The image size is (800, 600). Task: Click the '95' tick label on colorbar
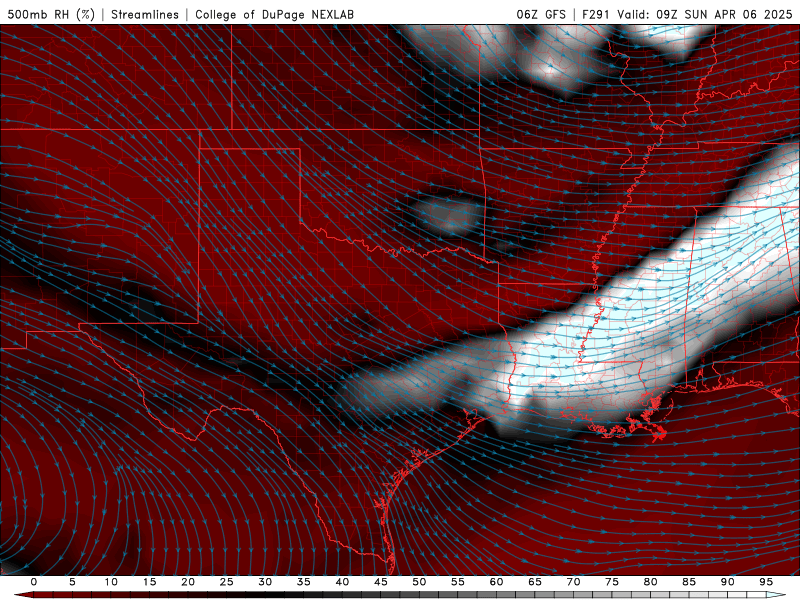(x=766, y=582)
